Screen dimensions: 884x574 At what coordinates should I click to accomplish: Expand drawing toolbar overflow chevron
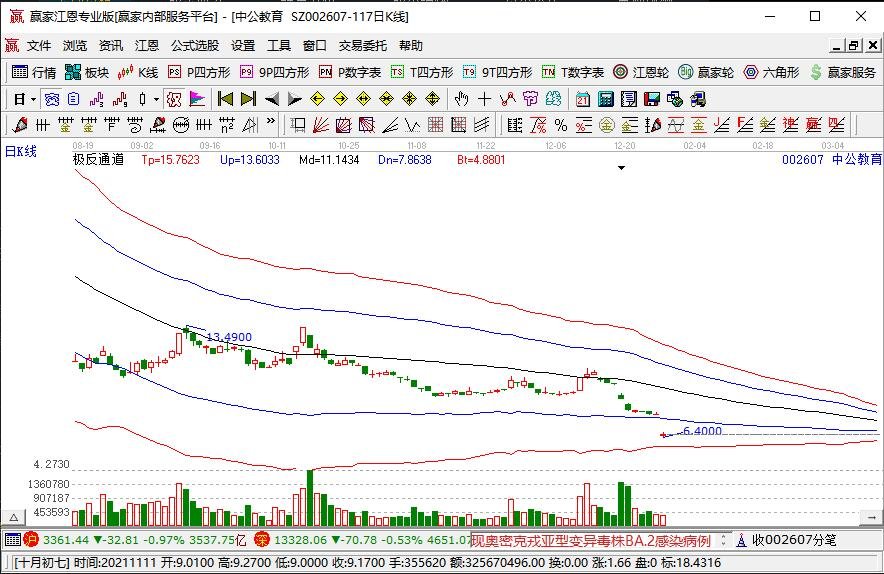[271, 121]
